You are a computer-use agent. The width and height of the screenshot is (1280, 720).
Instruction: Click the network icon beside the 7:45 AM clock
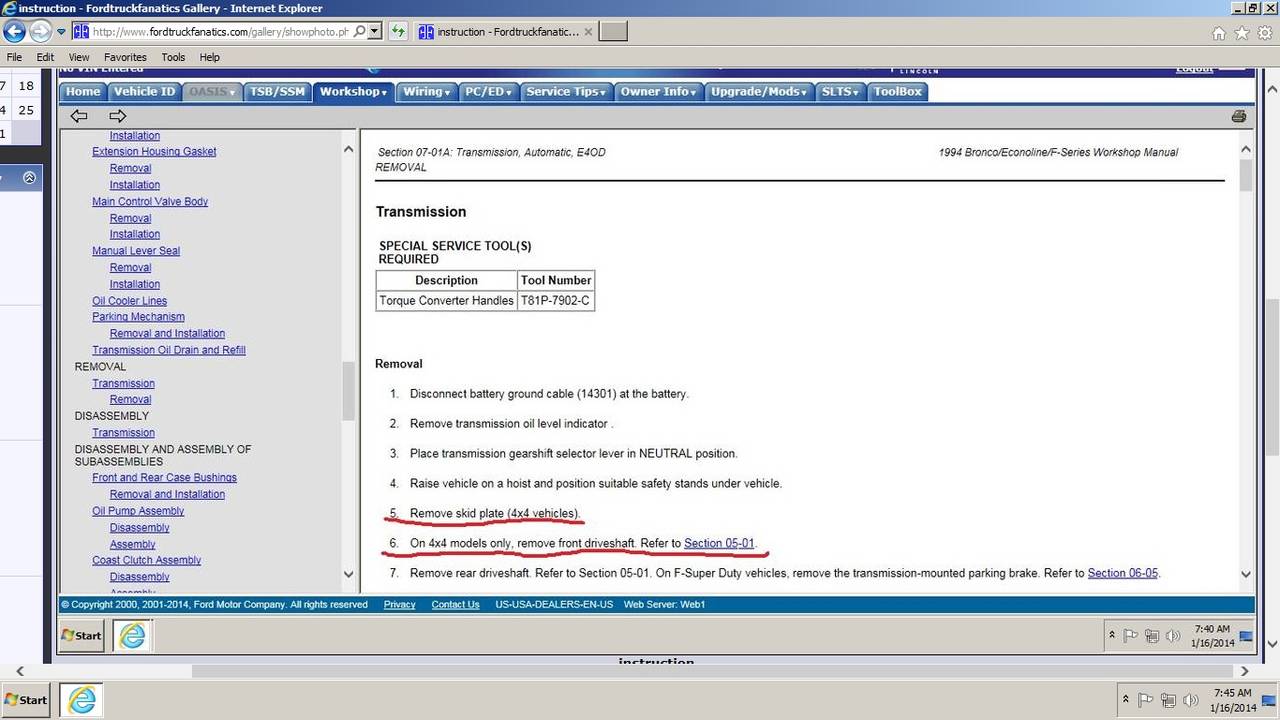coord(1167,700)
